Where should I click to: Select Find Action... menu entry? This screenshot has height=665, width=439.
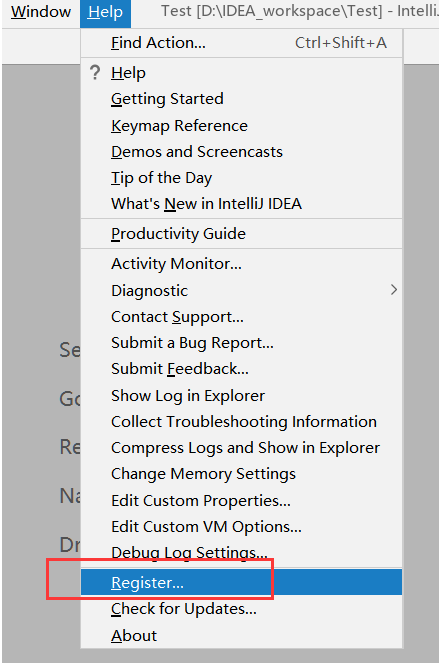click(241, 43)
